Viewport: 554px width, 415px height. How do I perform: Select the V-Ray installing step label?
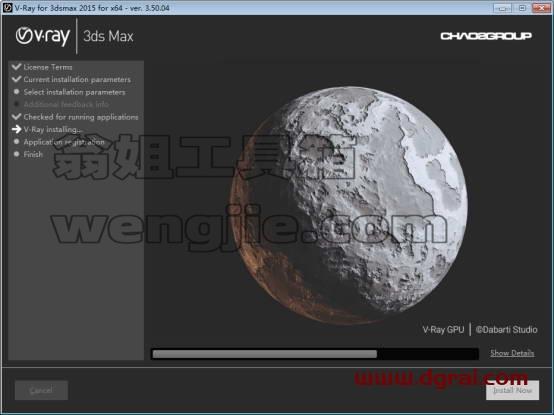[x=53, y=129]
